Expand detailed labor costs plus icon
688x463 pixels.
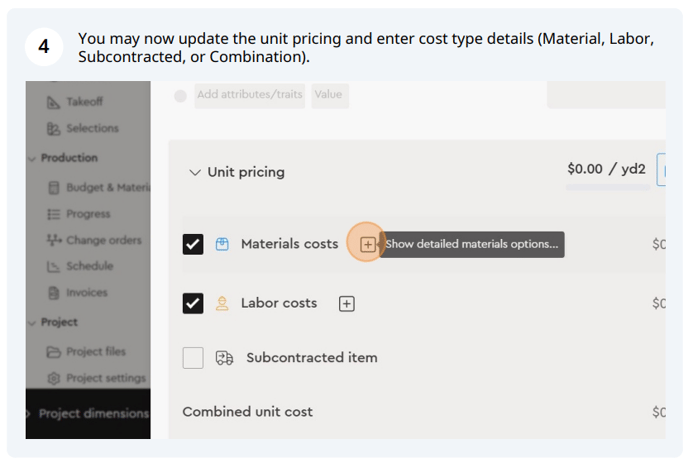[x=347, y=303]
